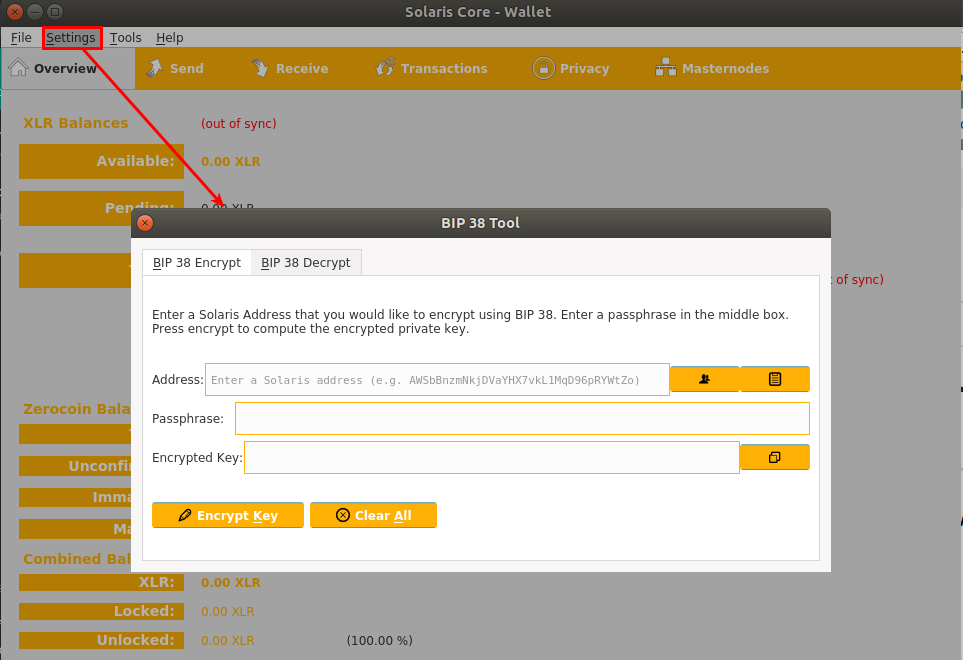Minimize the Solaris Core wallet window
This screenshot has width=963, height=660.
[35, 12]
